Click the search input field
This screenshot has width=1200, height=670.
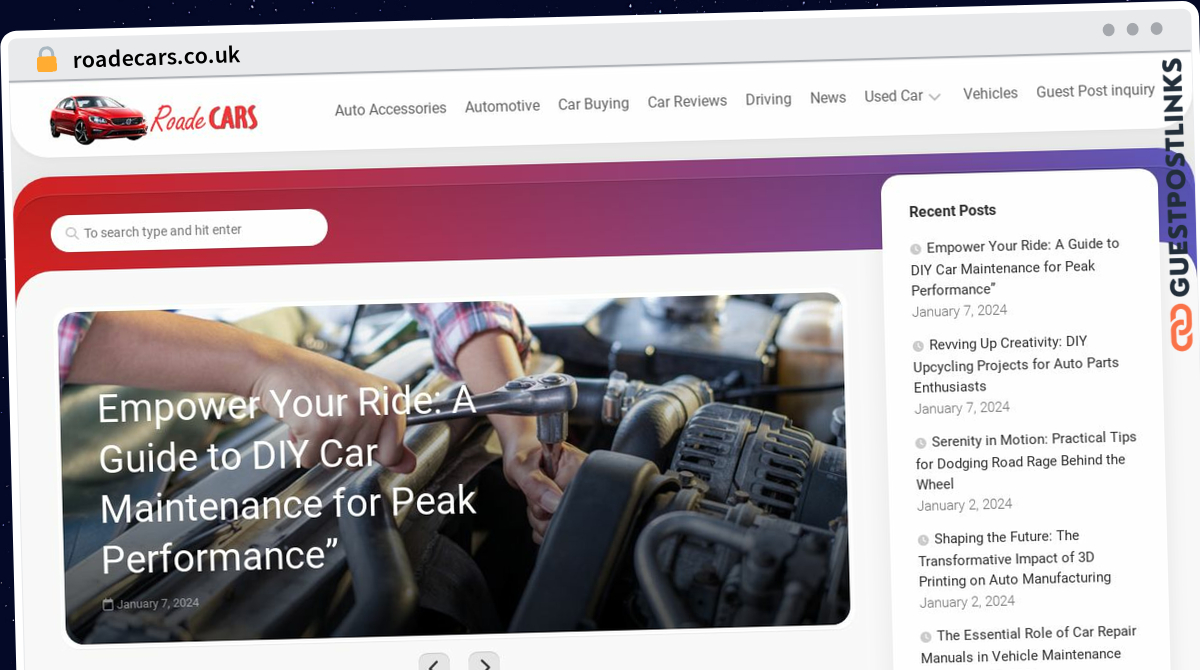pos(189,230)
